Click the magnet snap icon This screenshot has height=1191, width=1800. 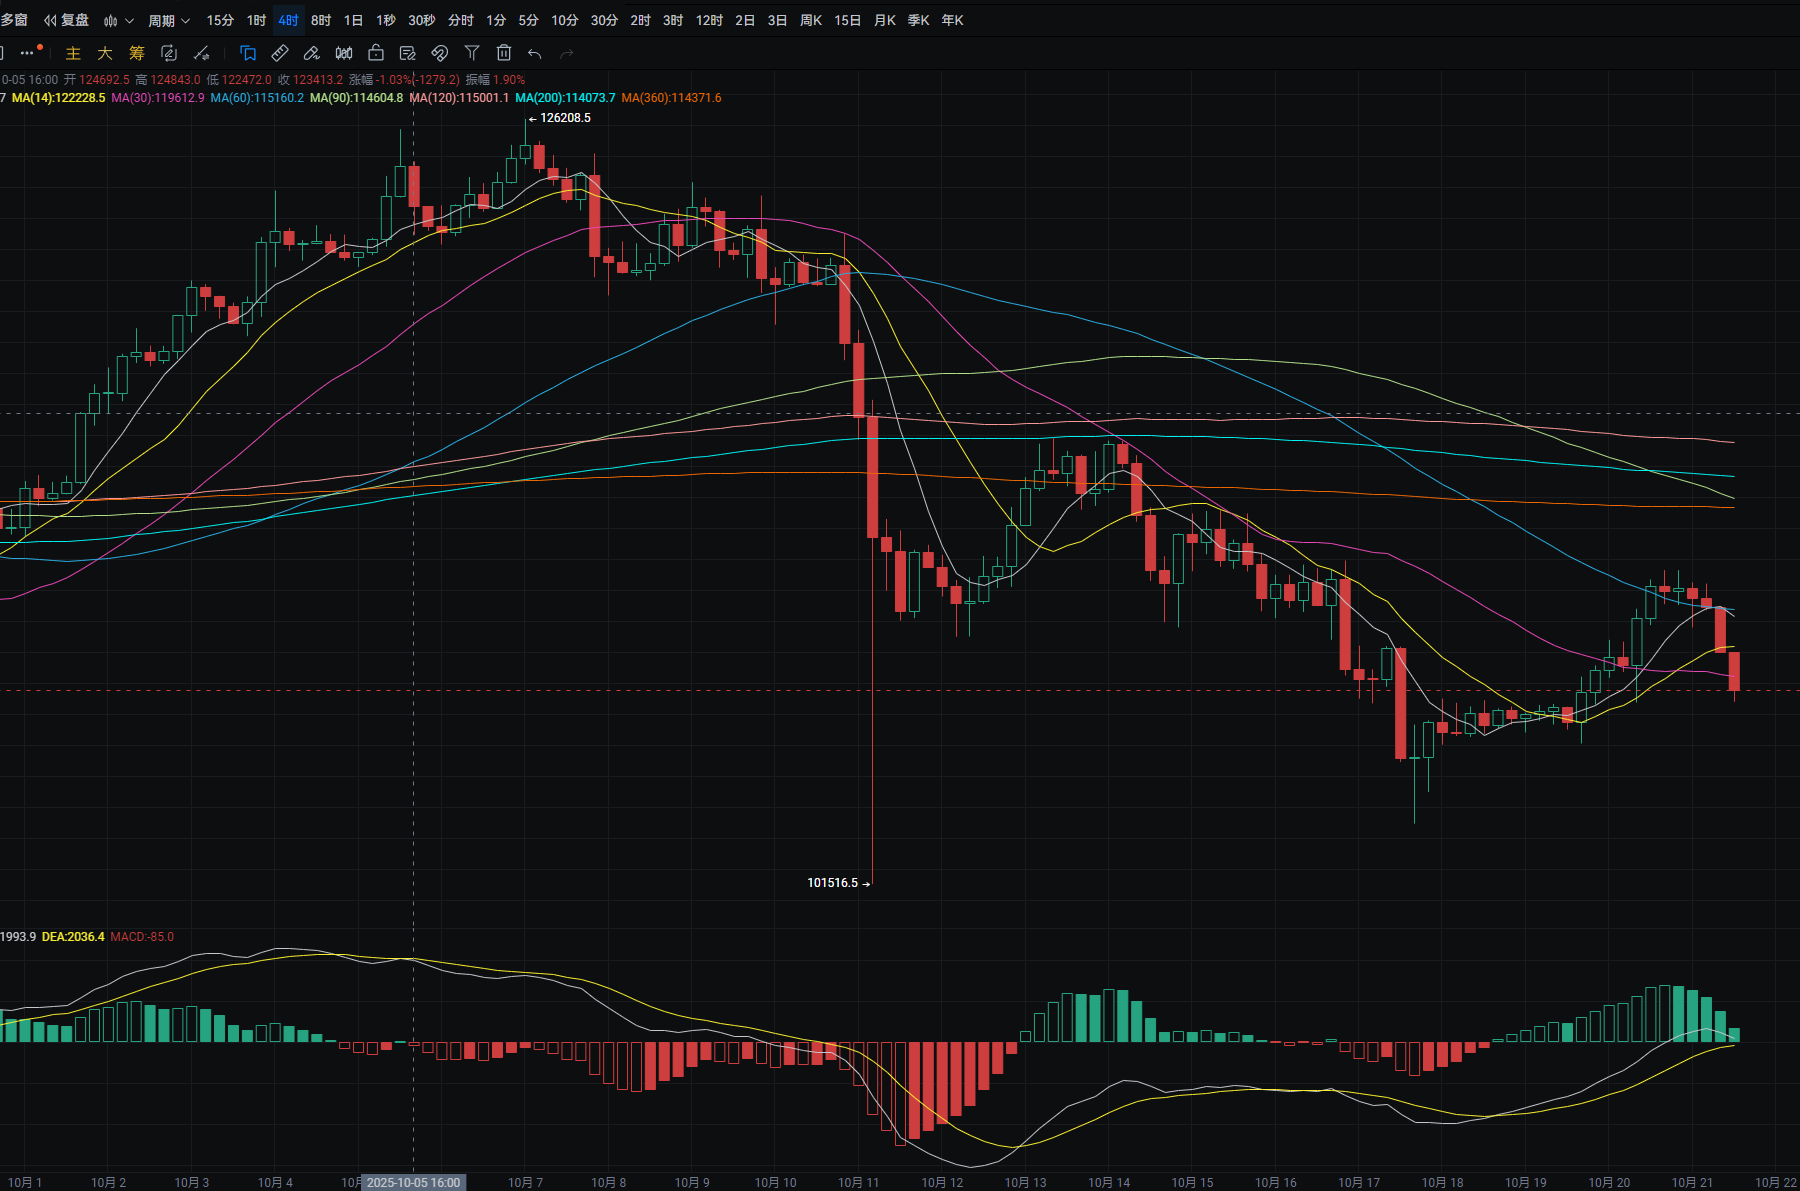[439, 53]
